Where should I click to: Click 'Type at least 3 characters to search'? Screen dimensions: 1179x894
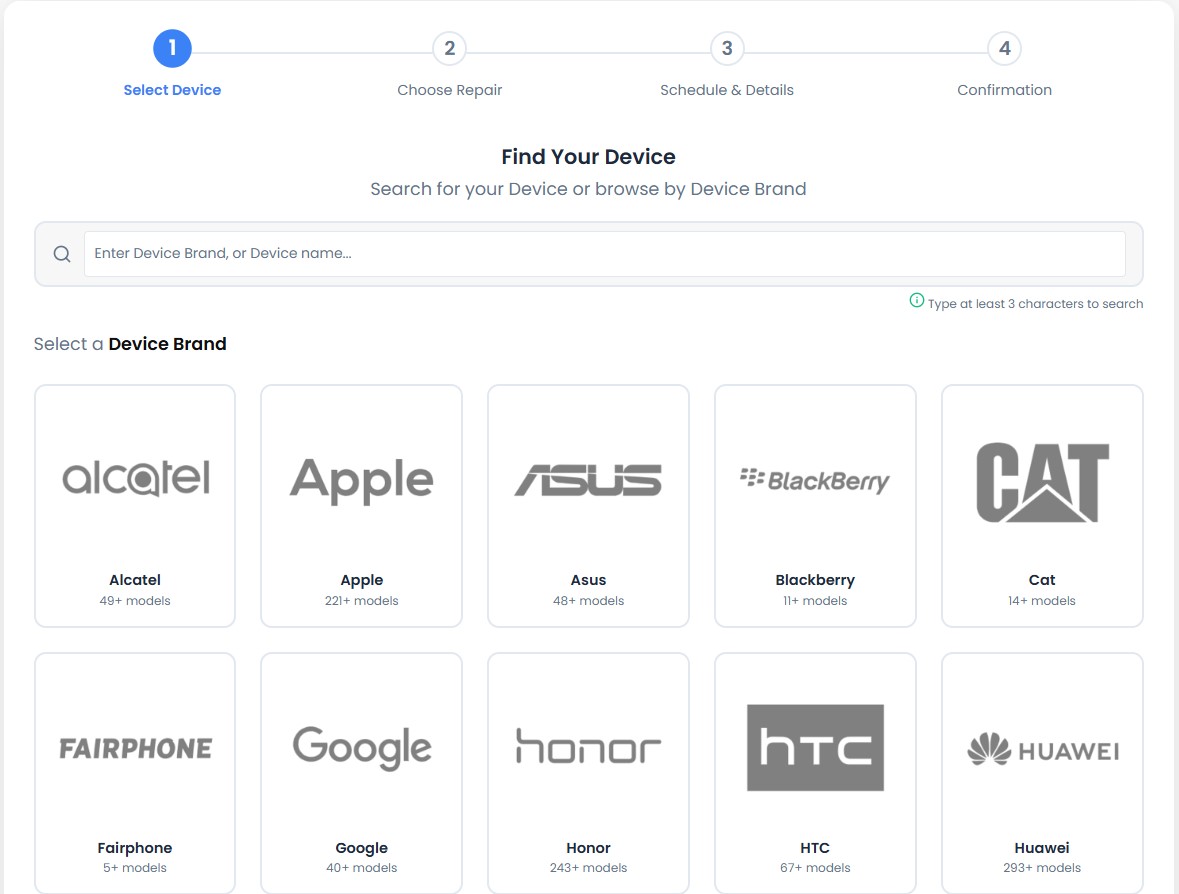1035,304
